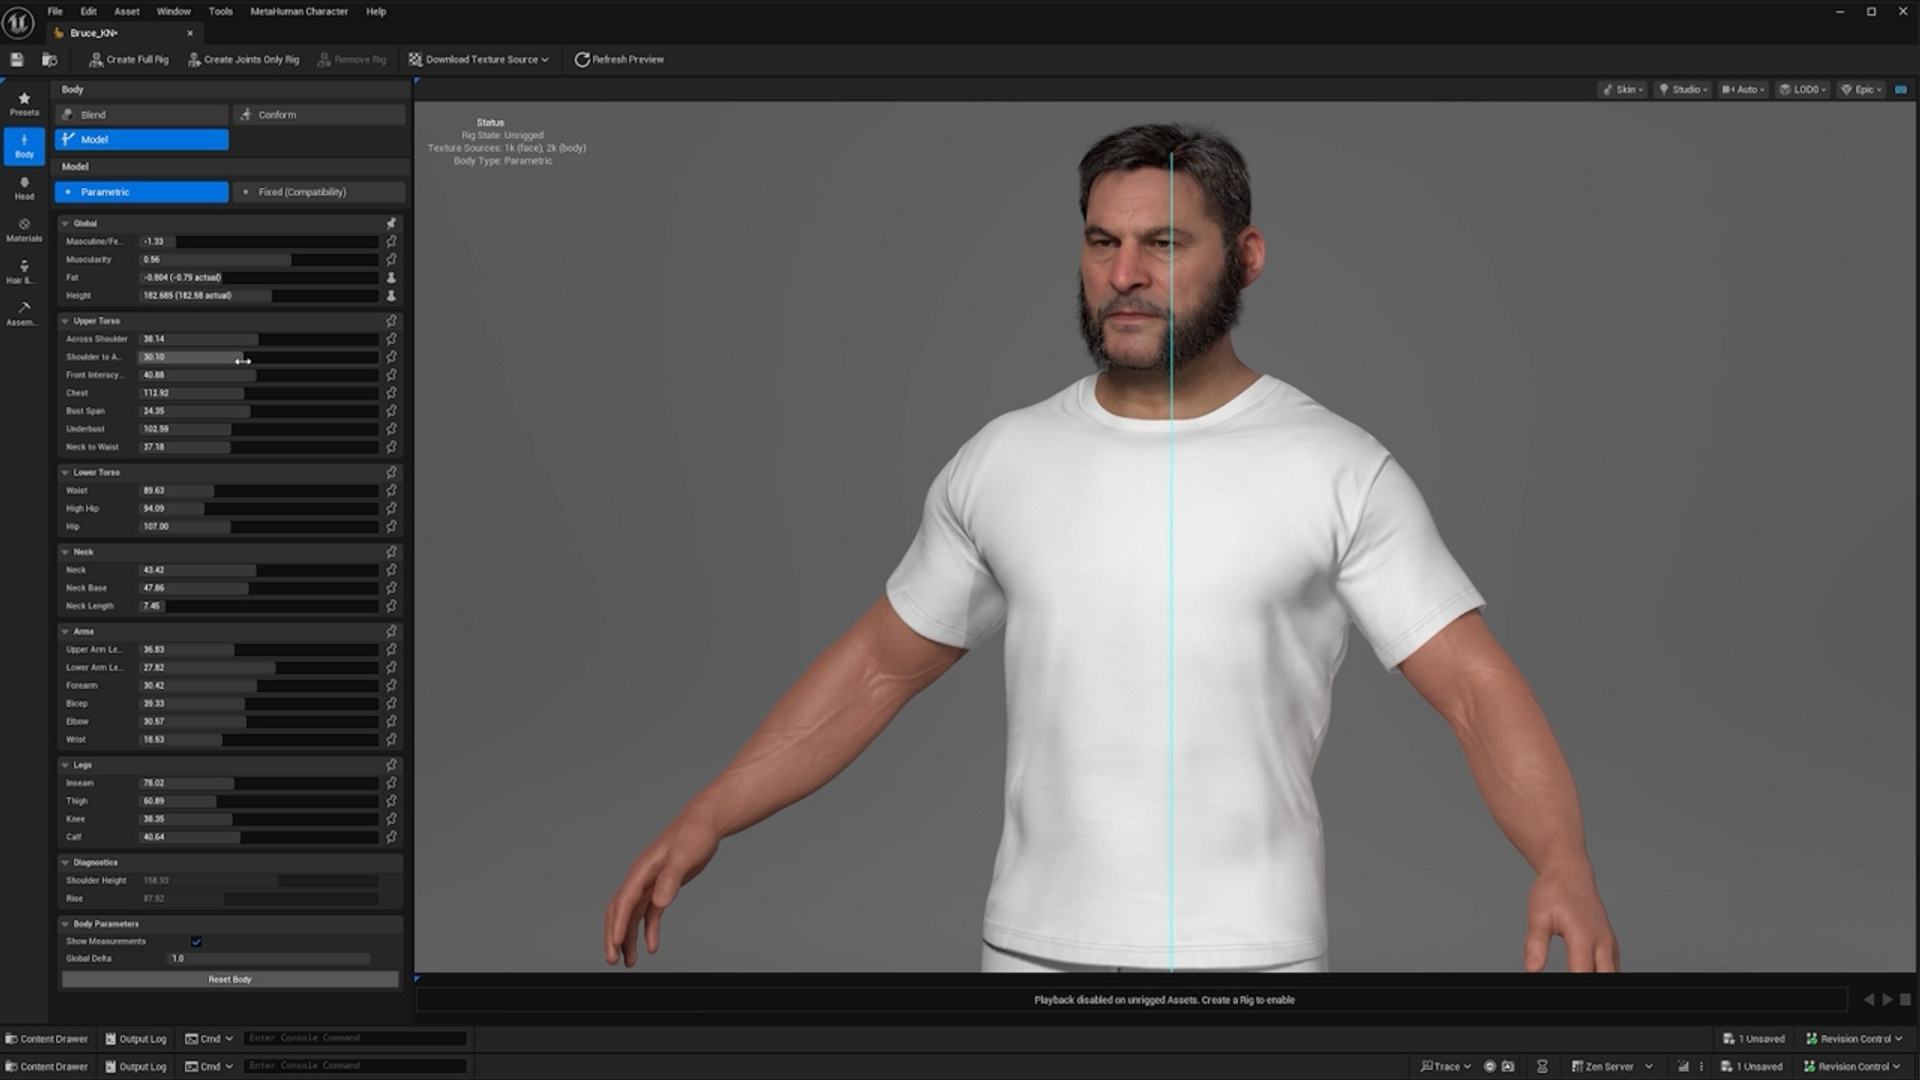The width and height of the screenshot is (1920, 1080).
Task: Click the save icon in toolbar
Action: (17, 60)
